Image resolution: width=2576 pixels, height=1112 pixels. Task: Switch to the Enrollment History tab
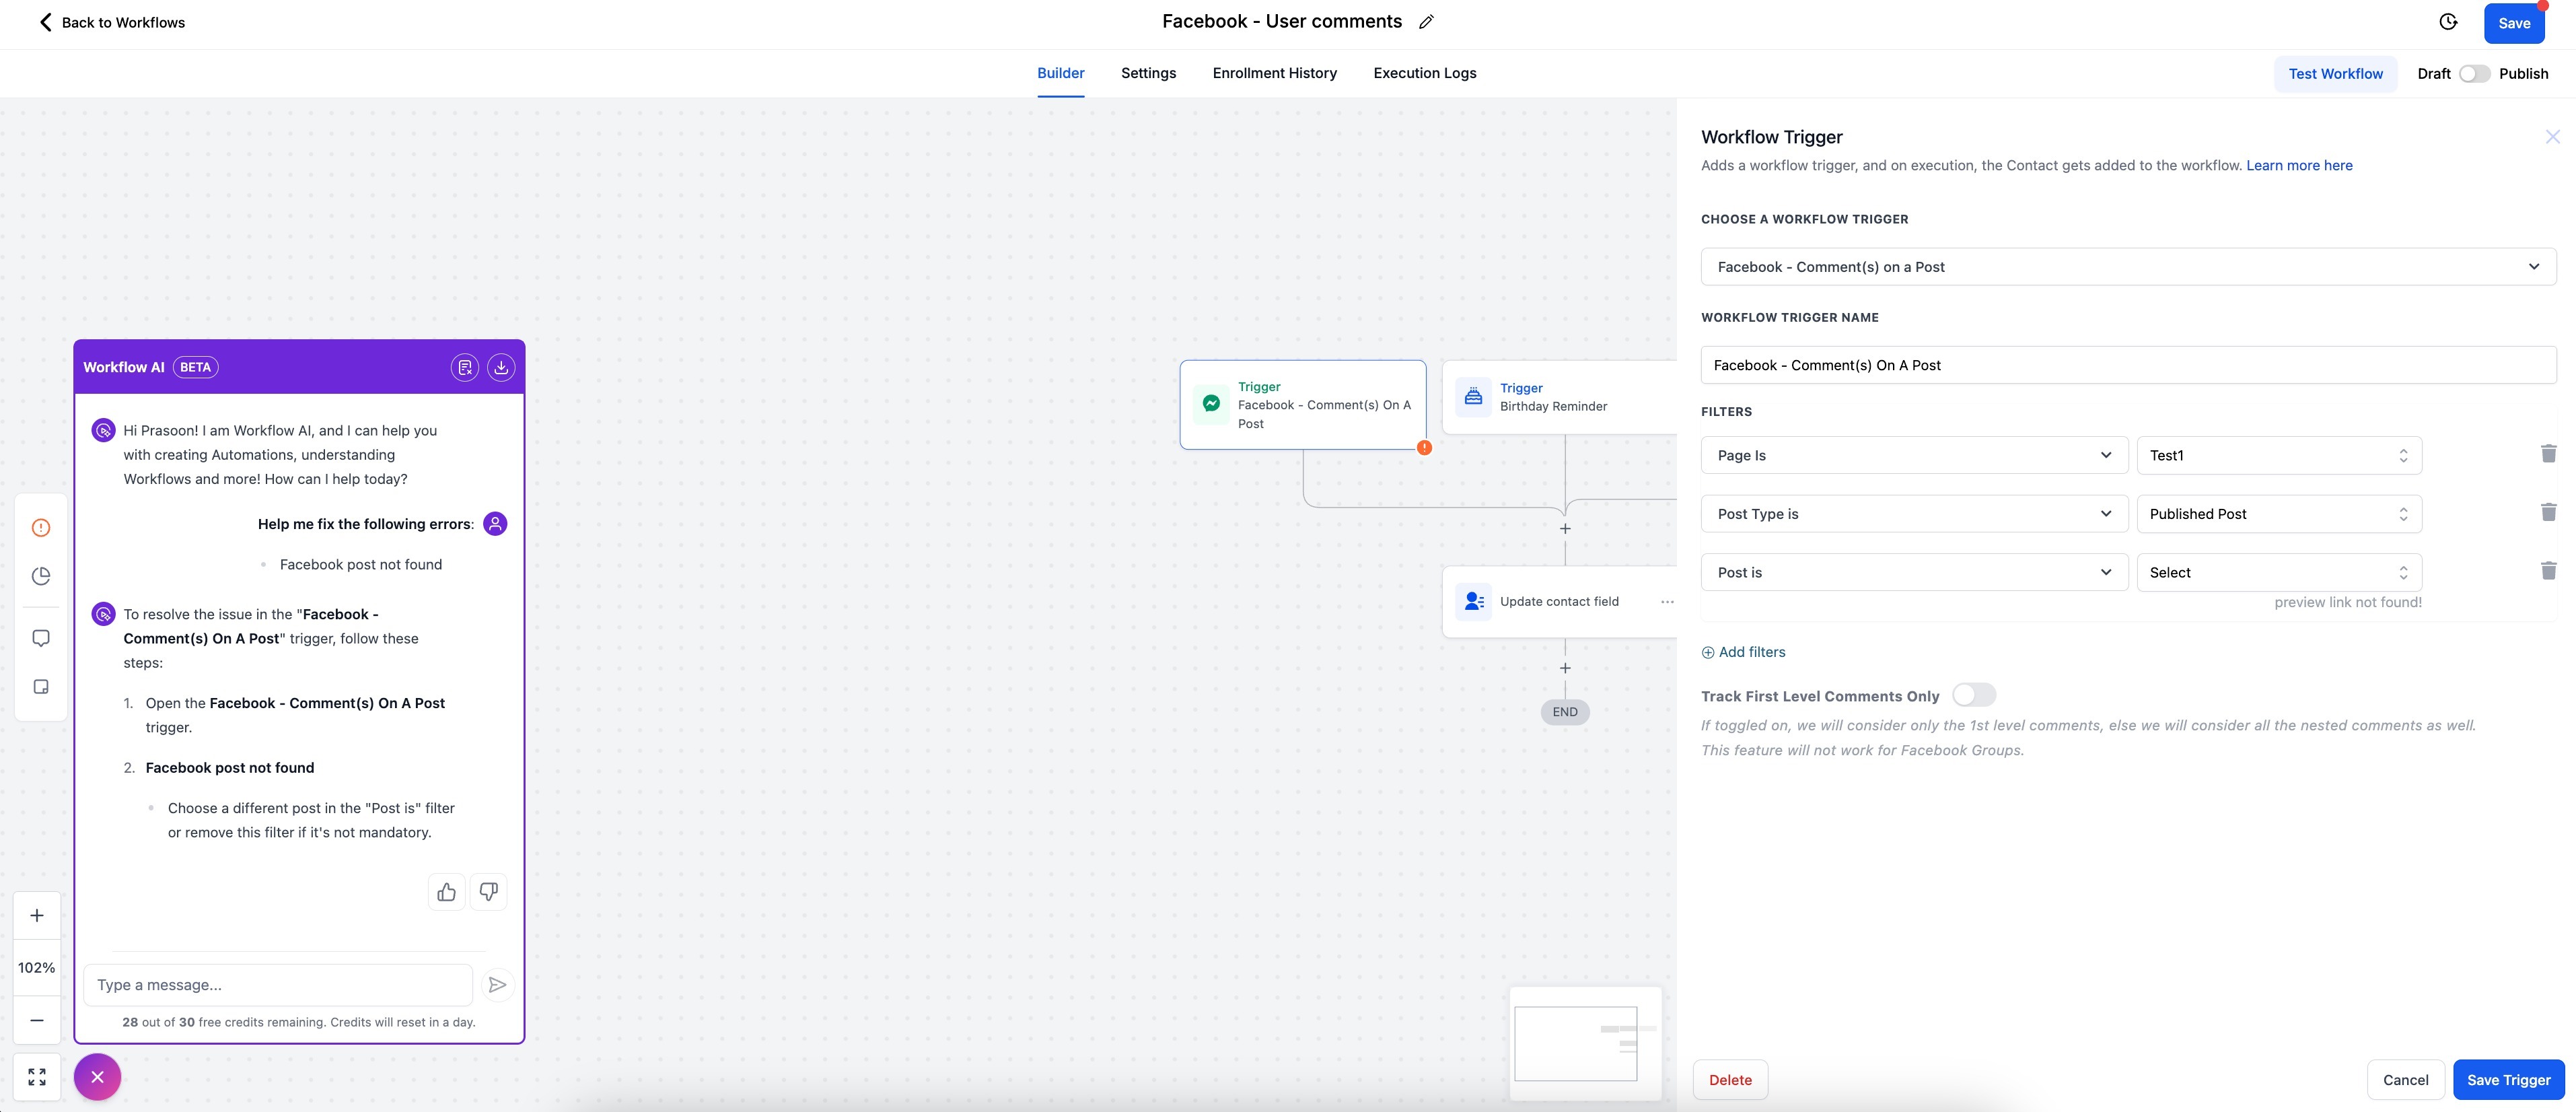(1274, 73)
